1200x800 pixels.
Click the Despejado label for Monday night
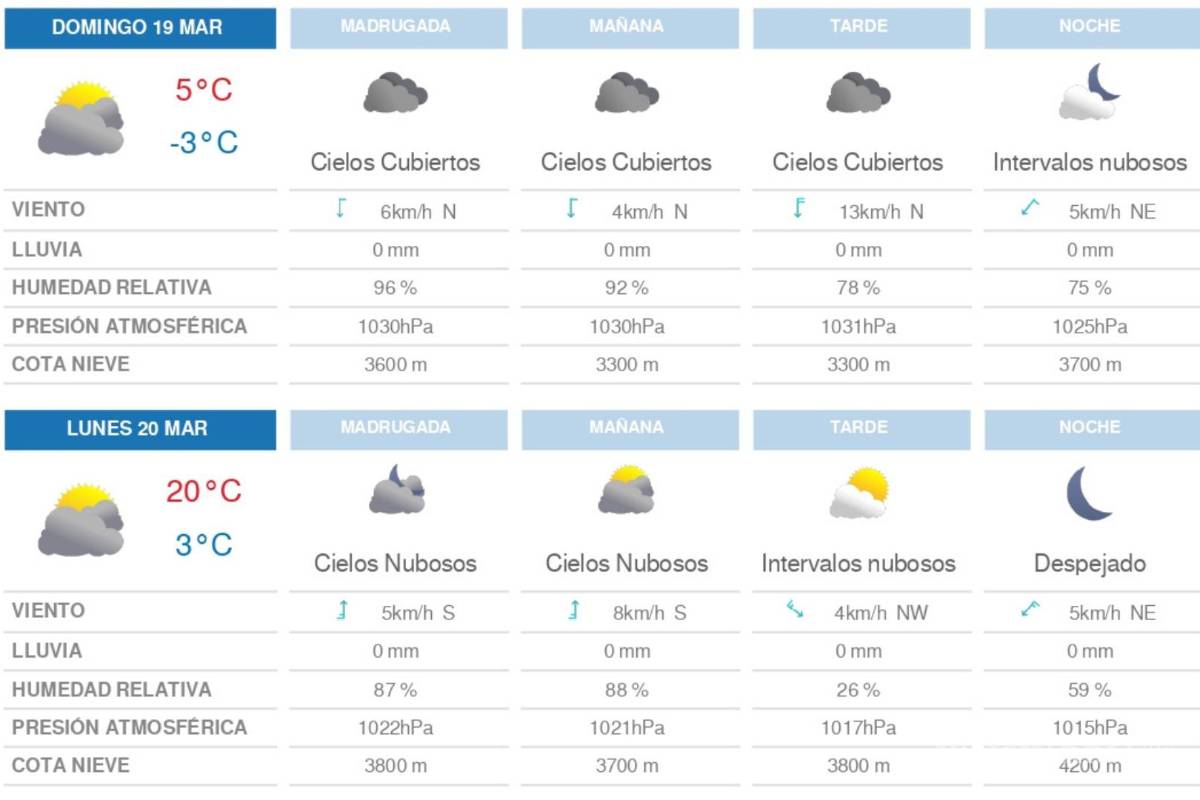pyautogui.click(x=1089, y=562)
